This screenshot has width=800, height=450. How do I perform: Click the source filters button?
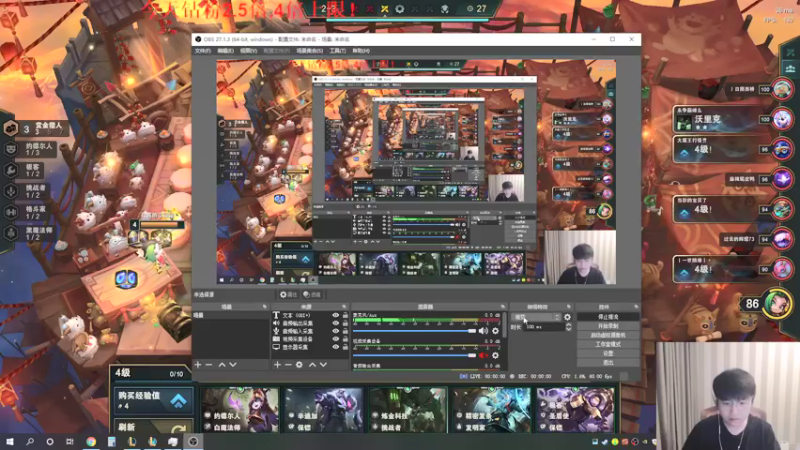coord(312,294)
